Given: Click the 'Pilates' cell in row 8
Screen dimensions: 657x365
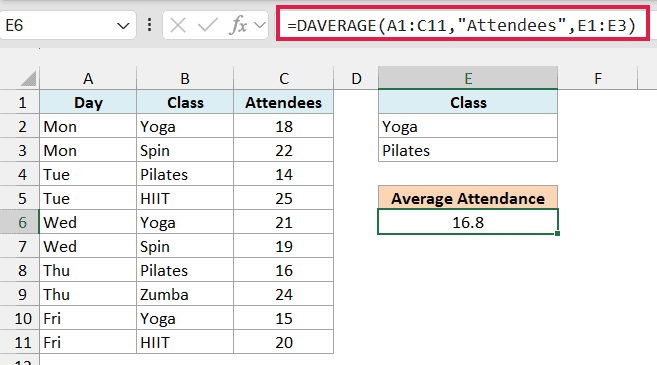Looking at the screenshot, I should click(x=185, y=270).
